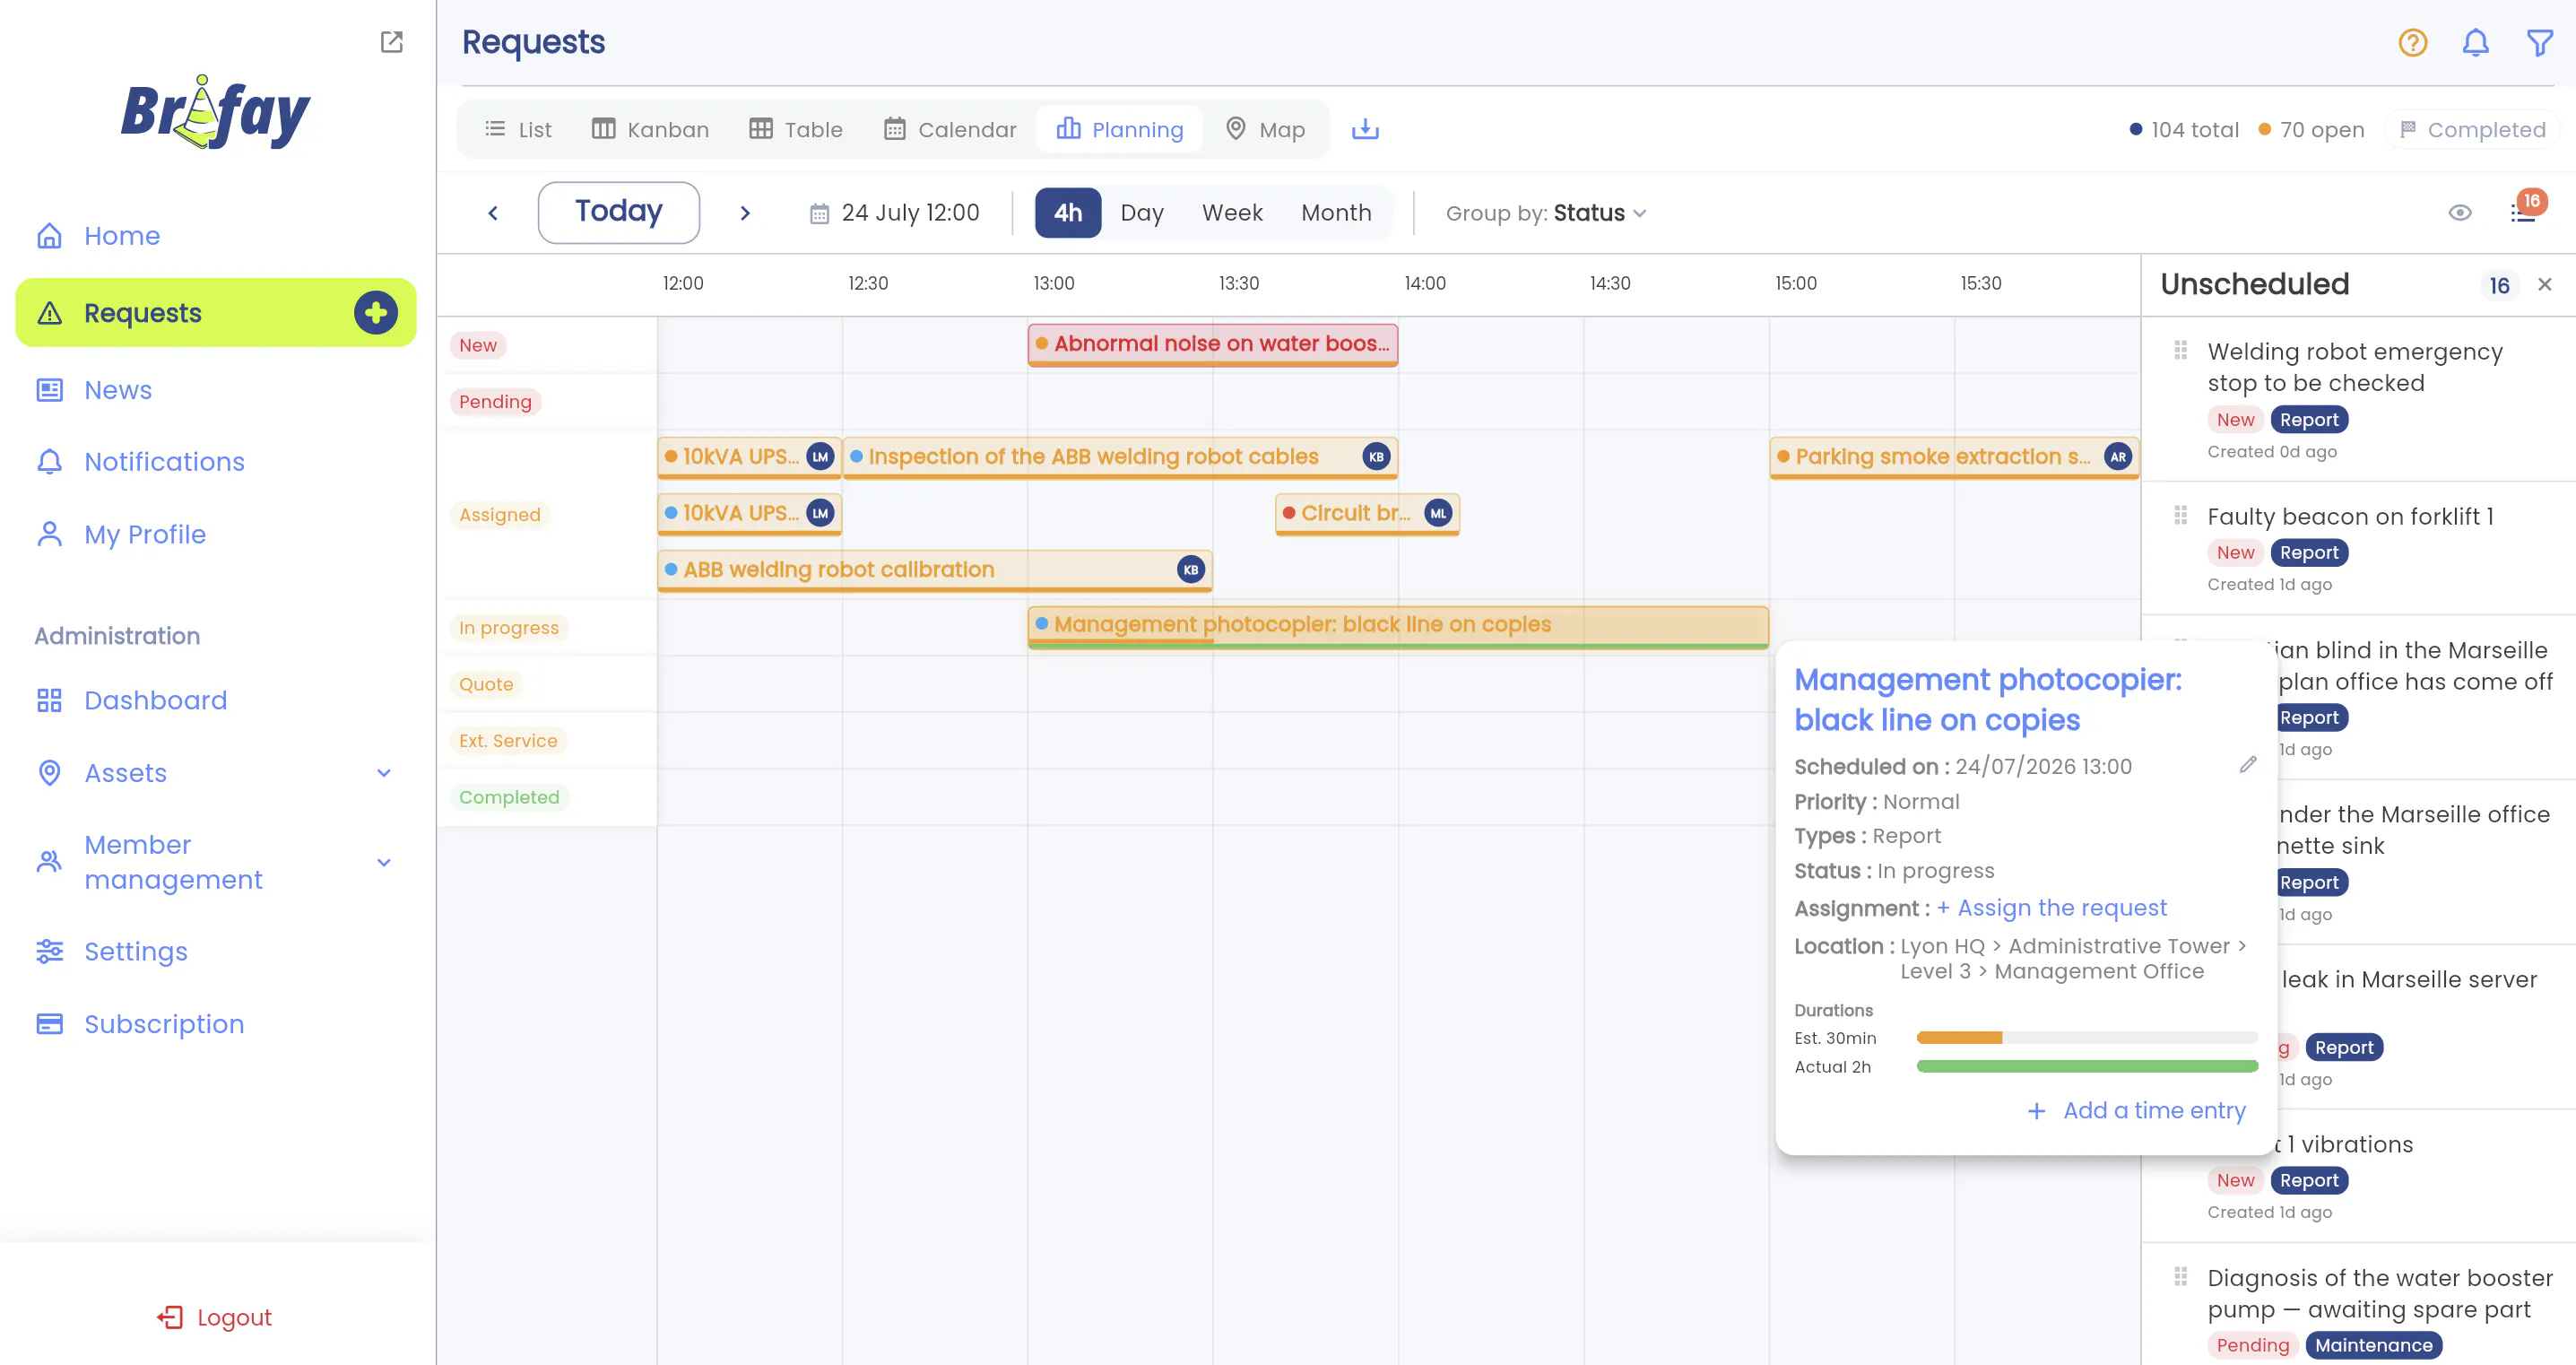Click the KB avatar on ABB welding robot calibration

(x=1190, y=570)
